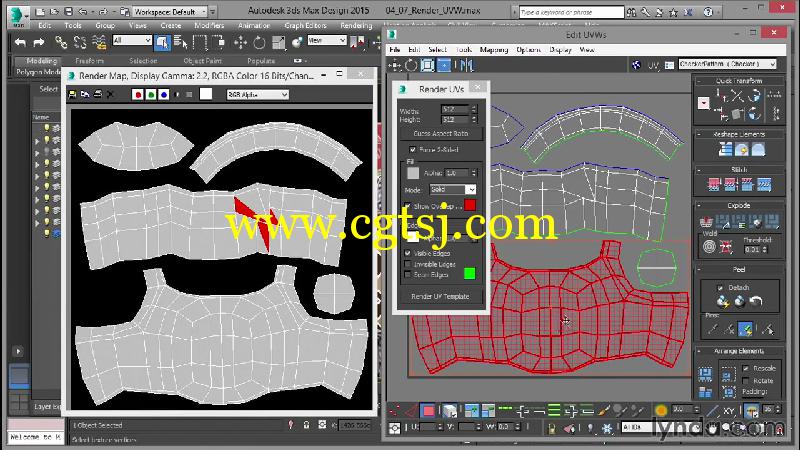Select Rotate tool in Edit UVWs toolbar

(411, 65)
